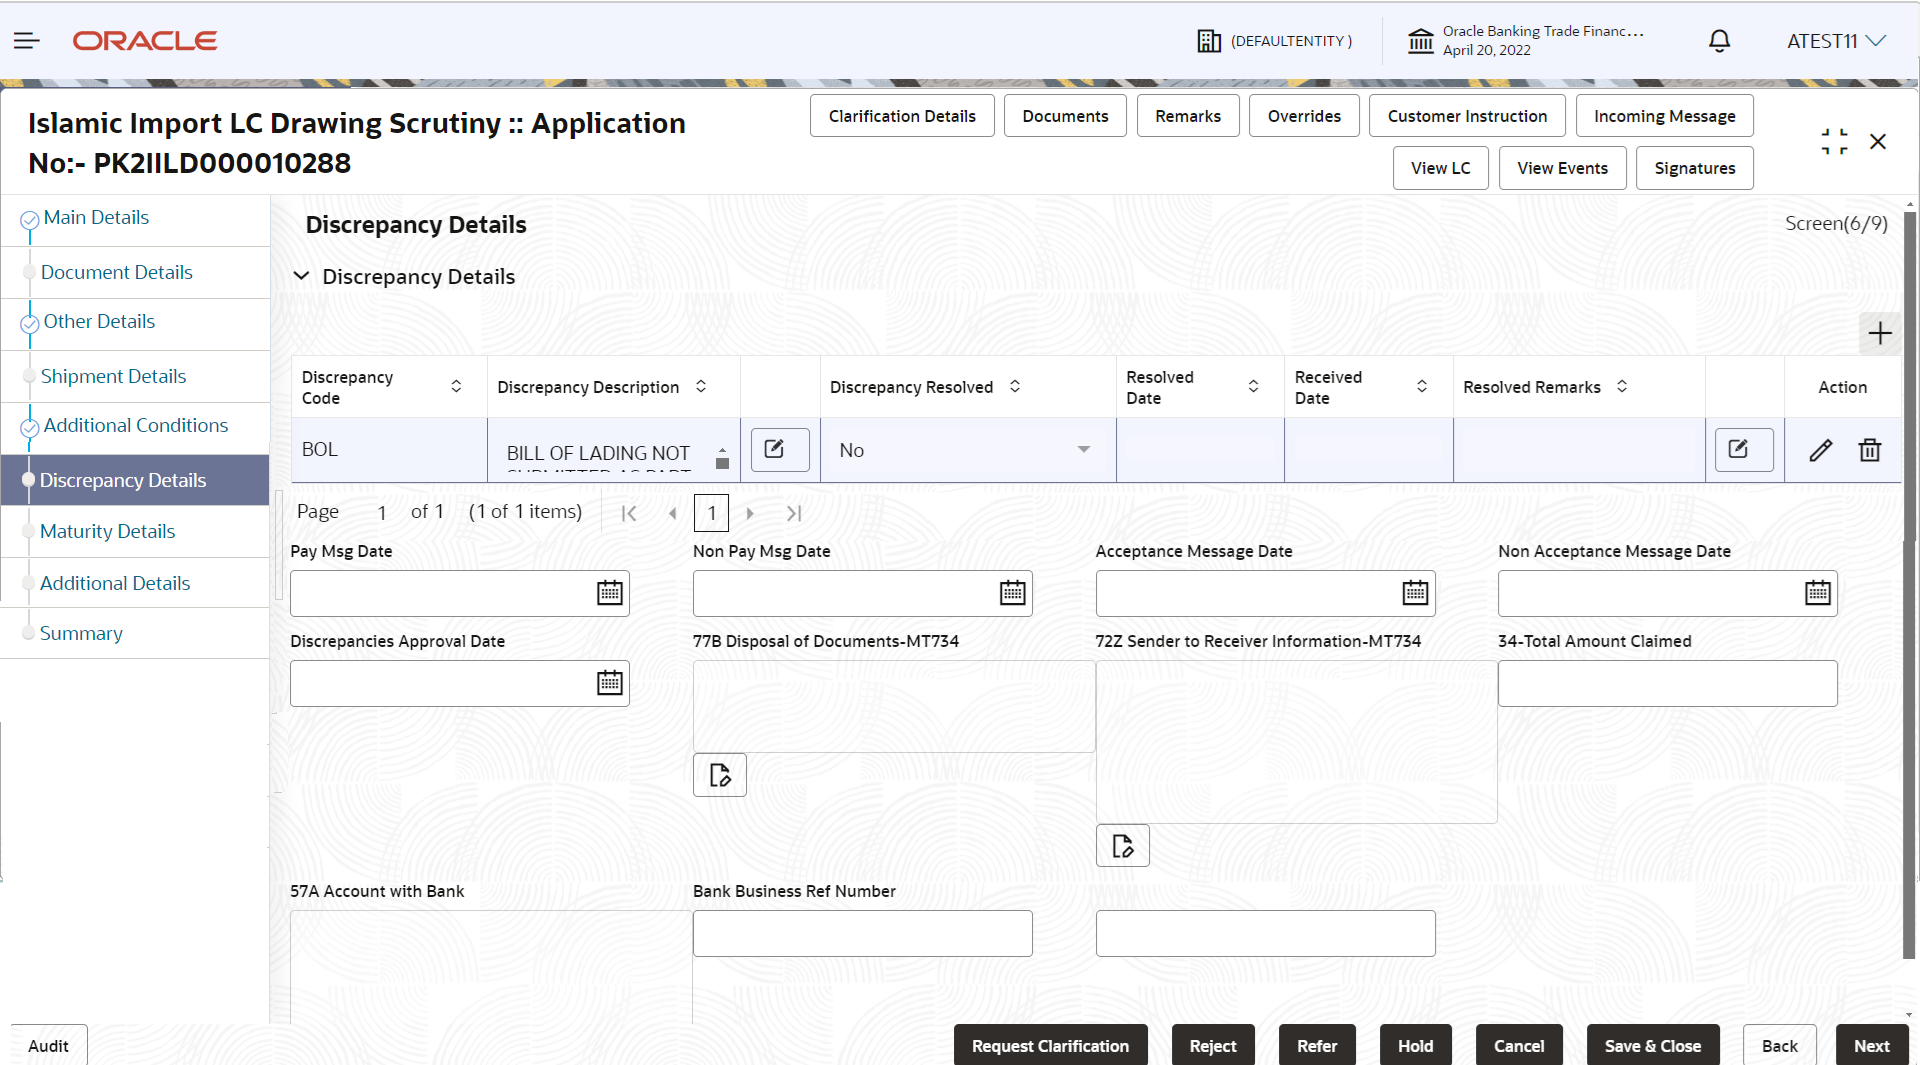Add a new discrepancy row with plus icon
The height and width of the screenshot is (1065, 1920).
coord(1879,334)
